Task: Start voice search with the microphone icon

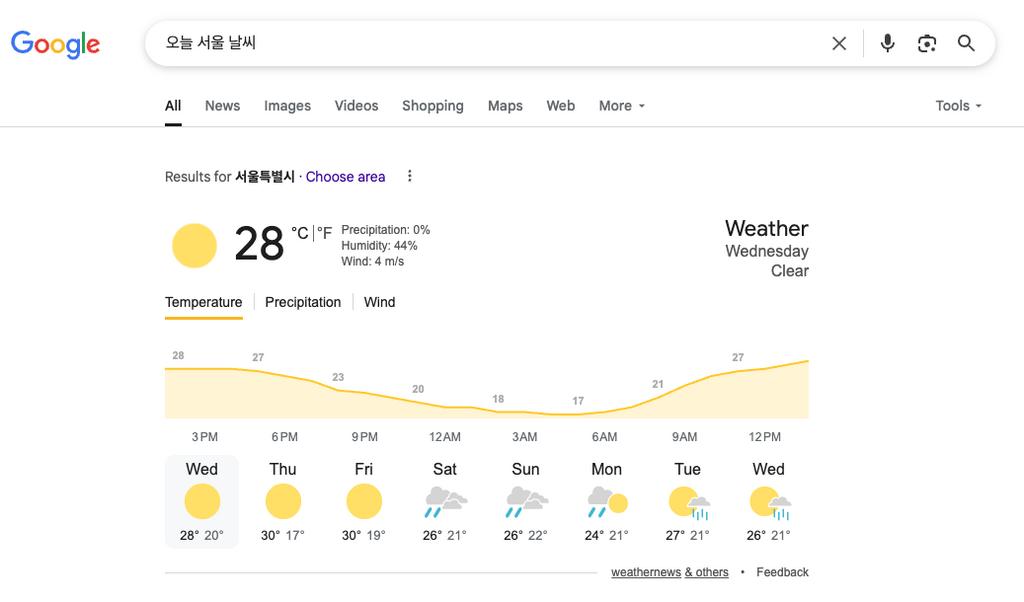Action: (x=887, y=44)
